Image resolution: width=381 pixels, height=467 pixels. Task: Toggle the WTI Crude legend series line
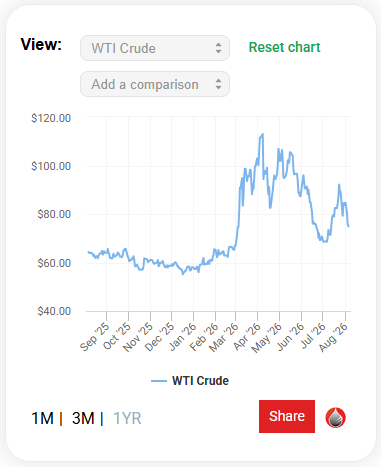[x=159, y=381]
